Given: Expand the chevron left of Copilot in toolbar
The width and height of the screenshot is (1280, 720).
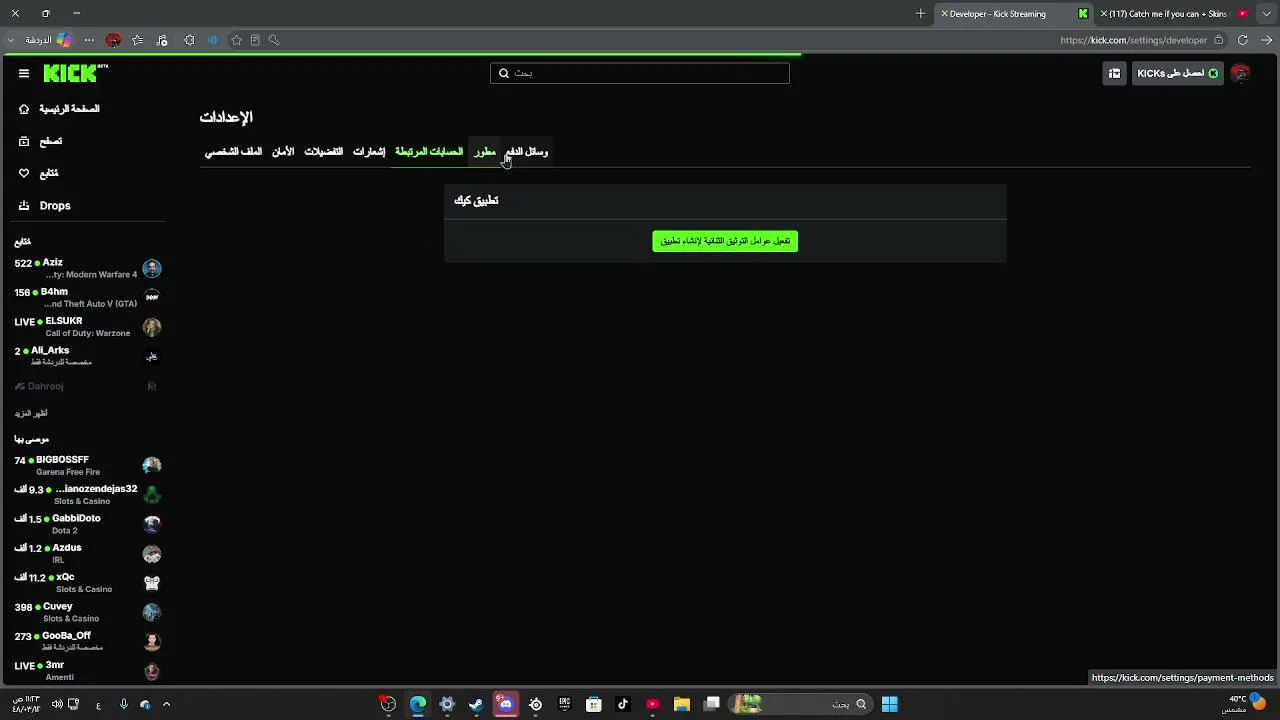Looking at the screenshot, I should (11, 40).
